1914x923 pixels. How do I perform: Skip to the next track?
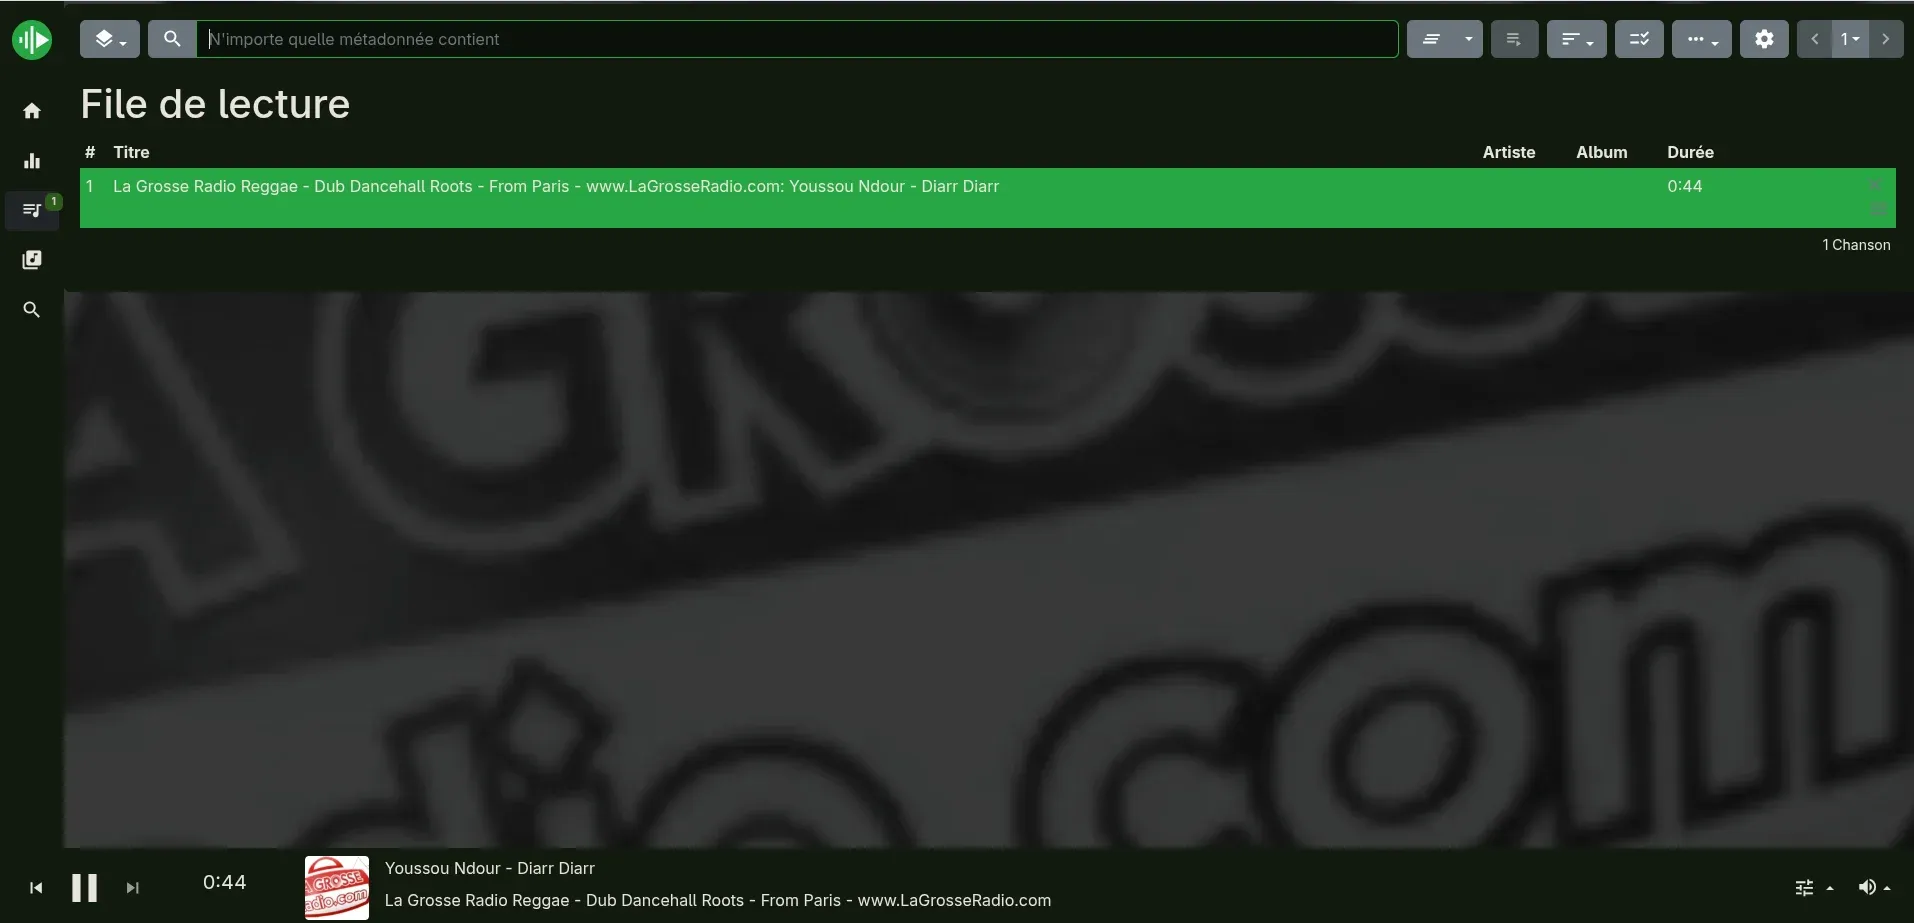(132, 888)
